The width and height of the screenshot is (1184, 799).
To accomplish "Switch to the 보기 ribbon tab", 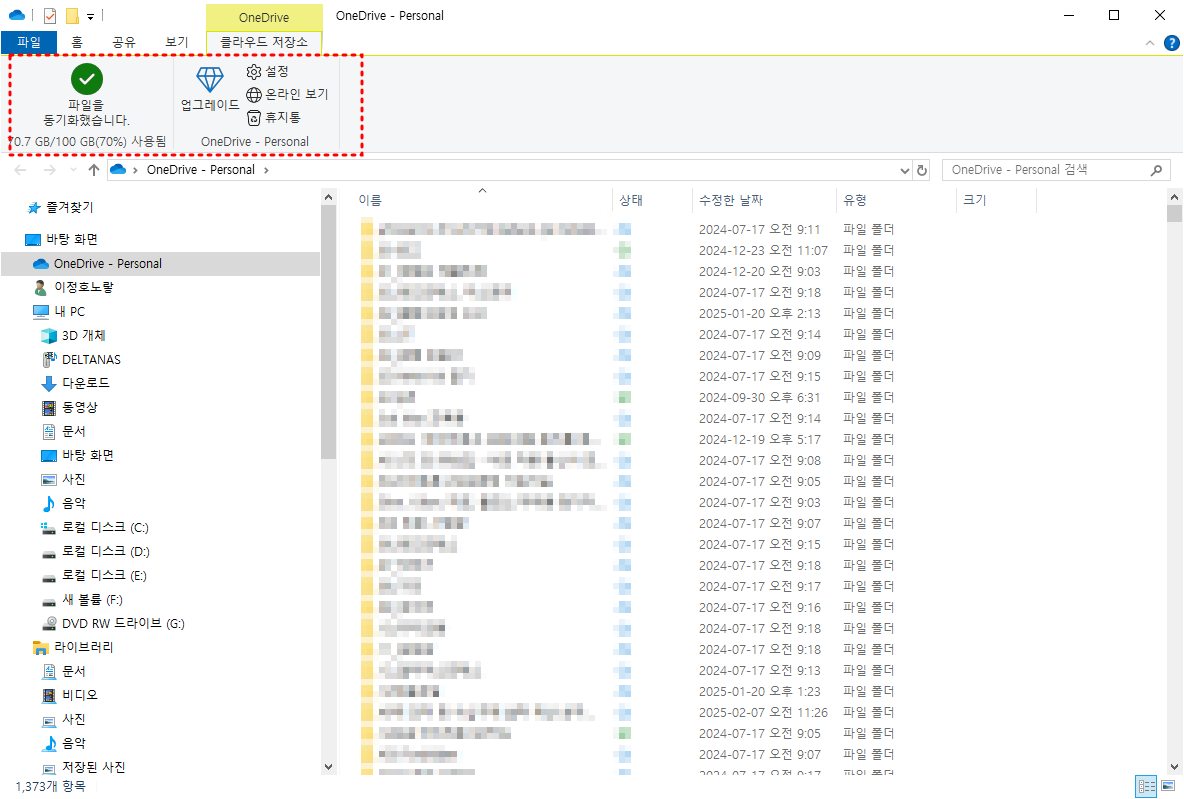I will (x=177, y=42).
